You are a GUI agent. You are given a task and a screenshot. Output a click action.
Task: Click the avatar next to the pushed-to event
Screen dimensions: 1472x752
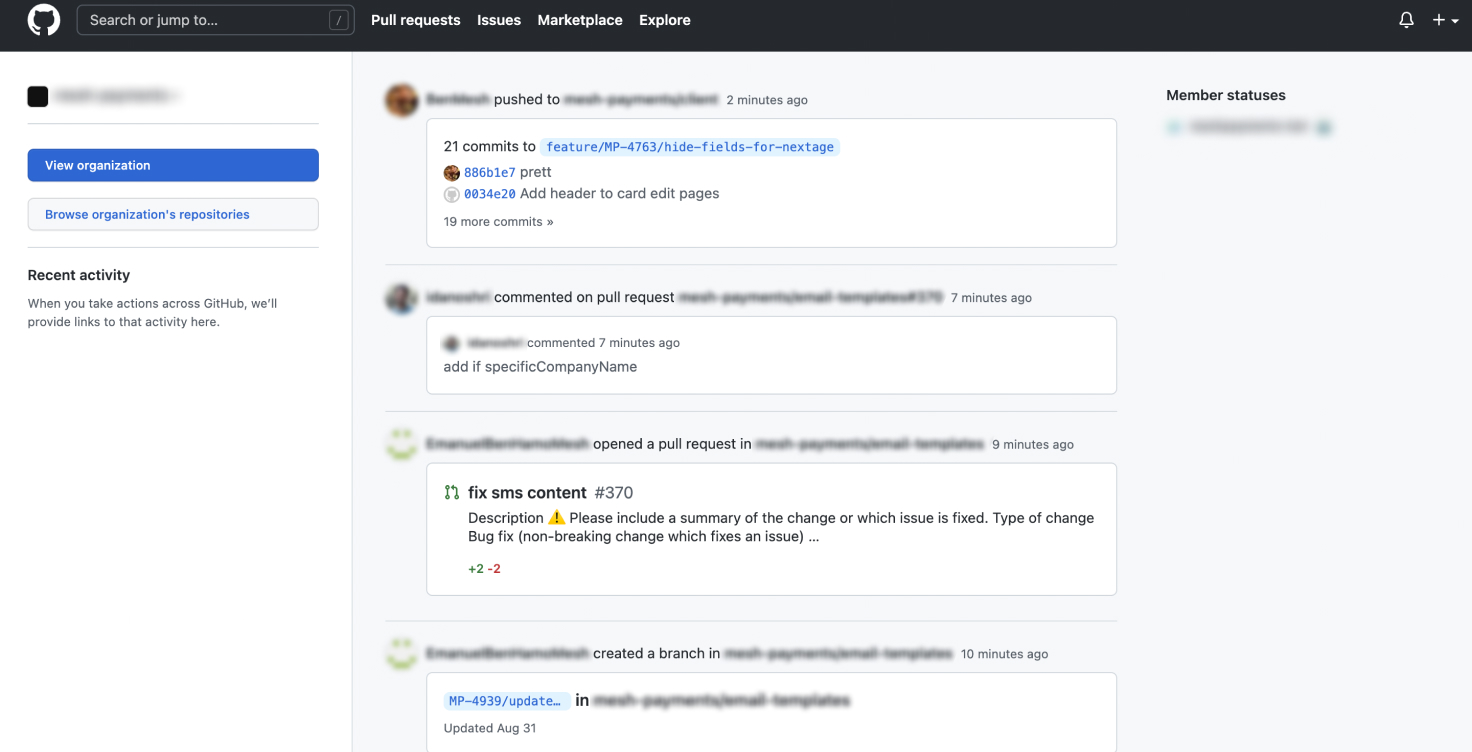click(402, 100)
